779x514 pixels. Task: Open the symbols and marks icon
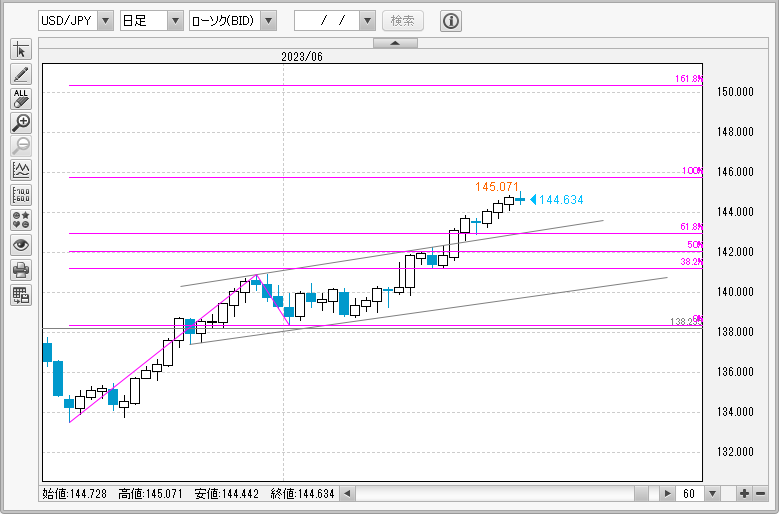click(21, 220)
